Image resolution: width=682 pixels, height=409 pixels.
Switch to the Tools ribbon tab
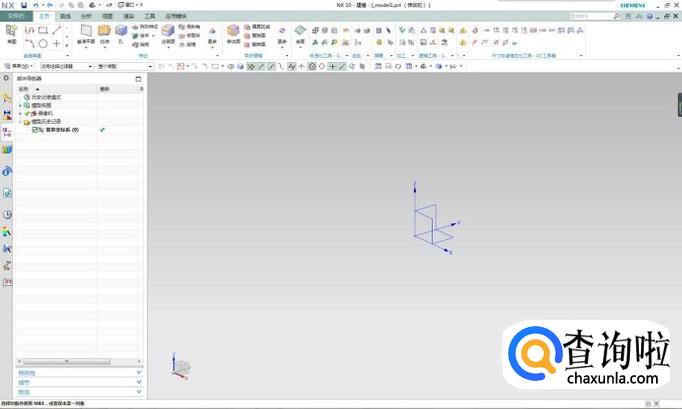(150, 16)
